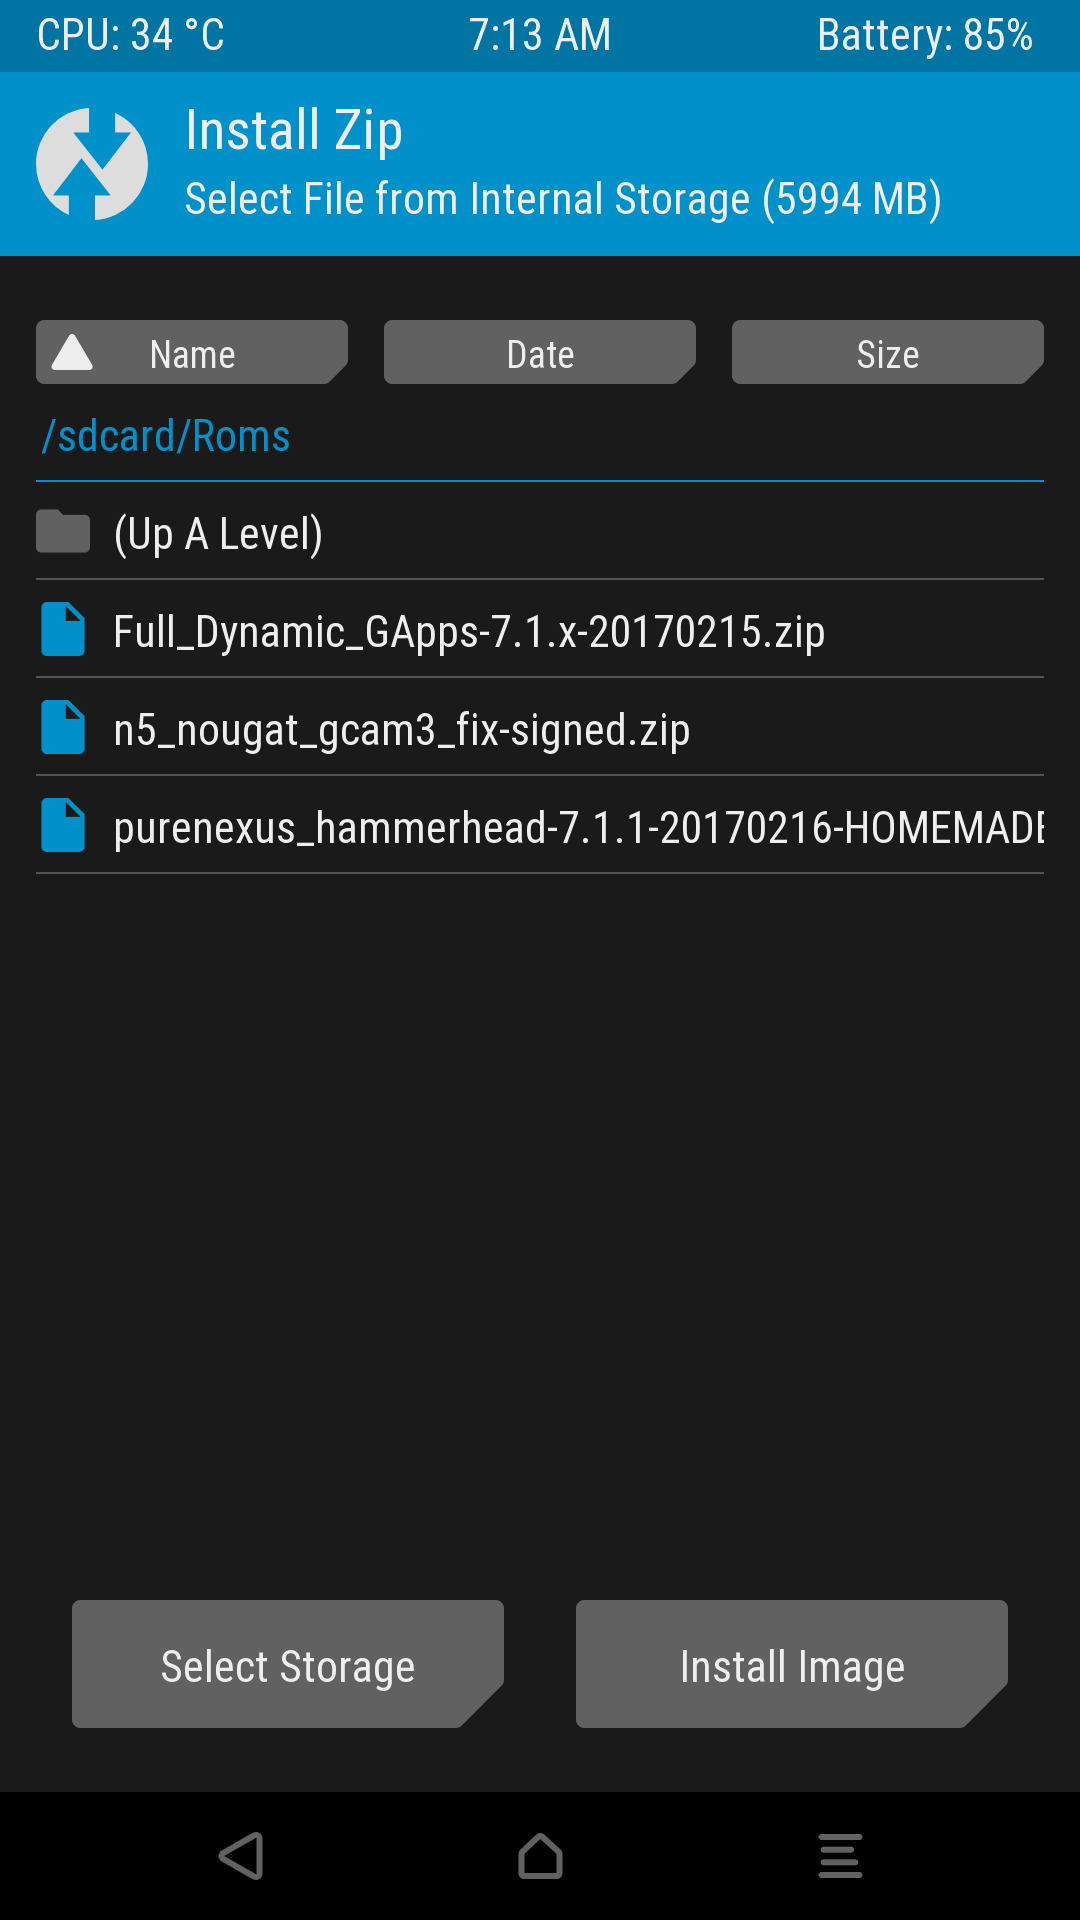This screenshot has height=1920, width=1080.
Task: Click the purenexus_hammerhead file icon
Action: [x=63, y=825]
